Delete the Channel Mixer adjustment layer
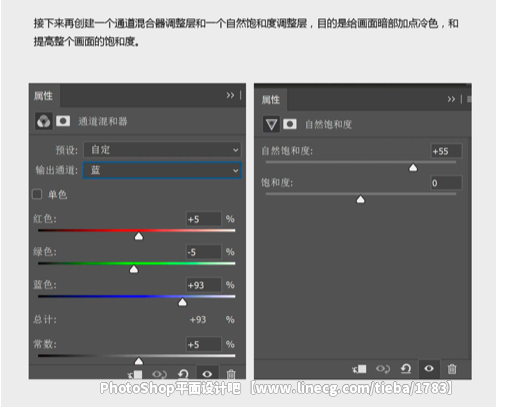 tap(231, 374)
